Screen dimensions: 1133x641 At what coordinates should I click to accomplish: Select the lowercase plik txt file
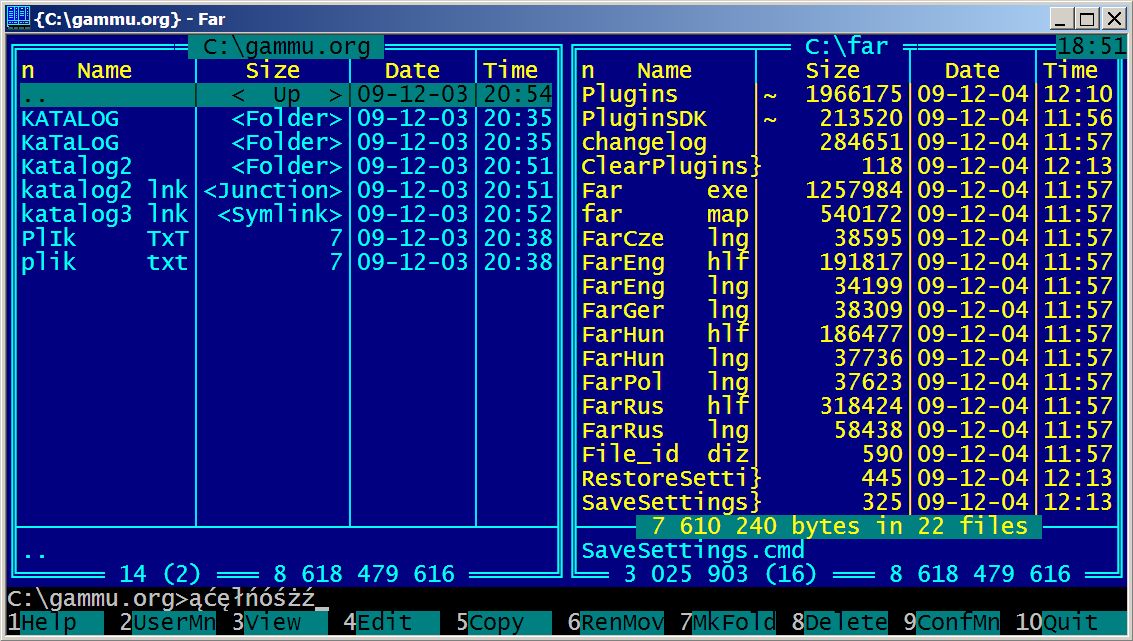[x=286, y=262]
